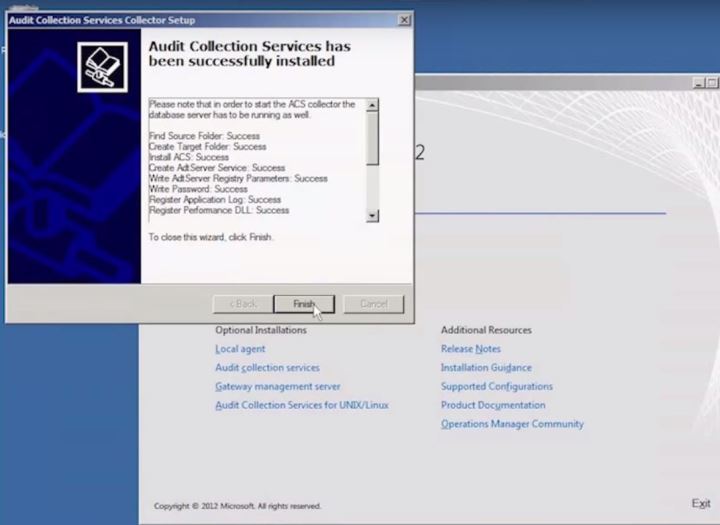Click the 'Optional Installations' heading
The image size is (720, 525).
point(261,330)
